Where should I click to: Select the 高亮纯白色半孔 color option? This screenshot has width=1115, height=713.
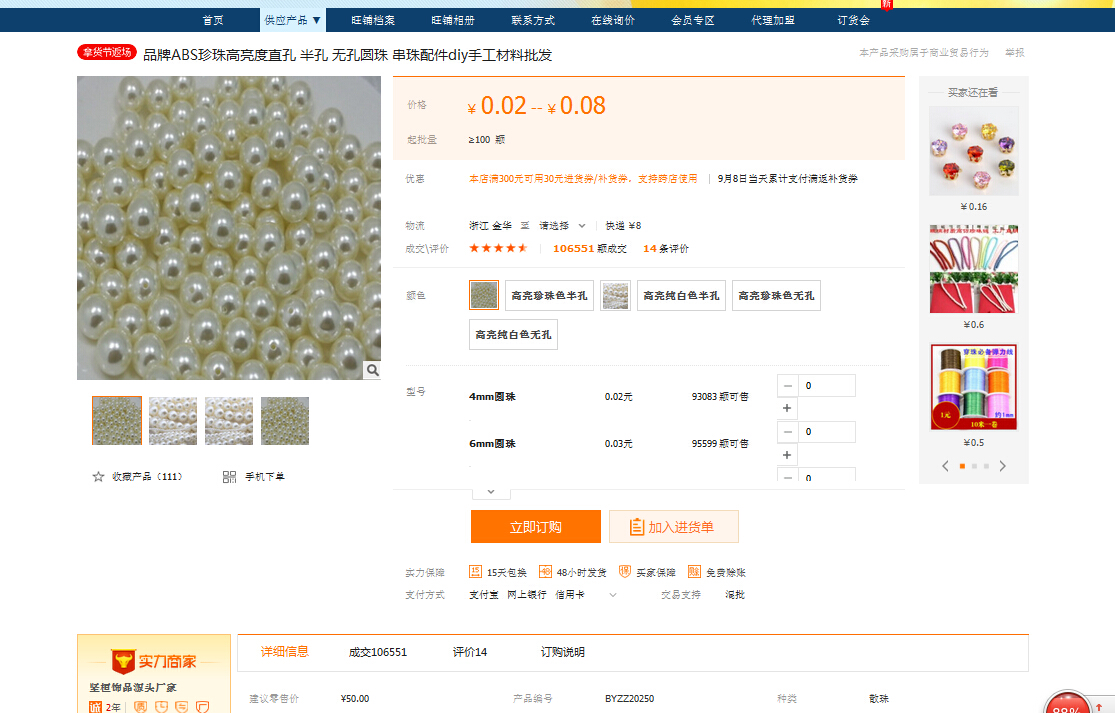(681, 296)
